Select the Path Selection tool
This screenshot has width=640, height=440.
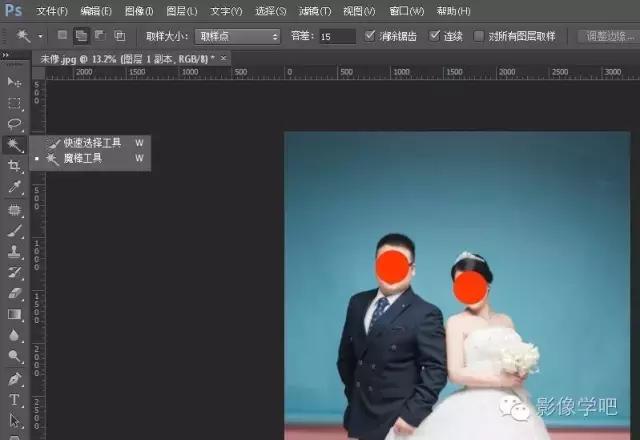tap(14, 421)
